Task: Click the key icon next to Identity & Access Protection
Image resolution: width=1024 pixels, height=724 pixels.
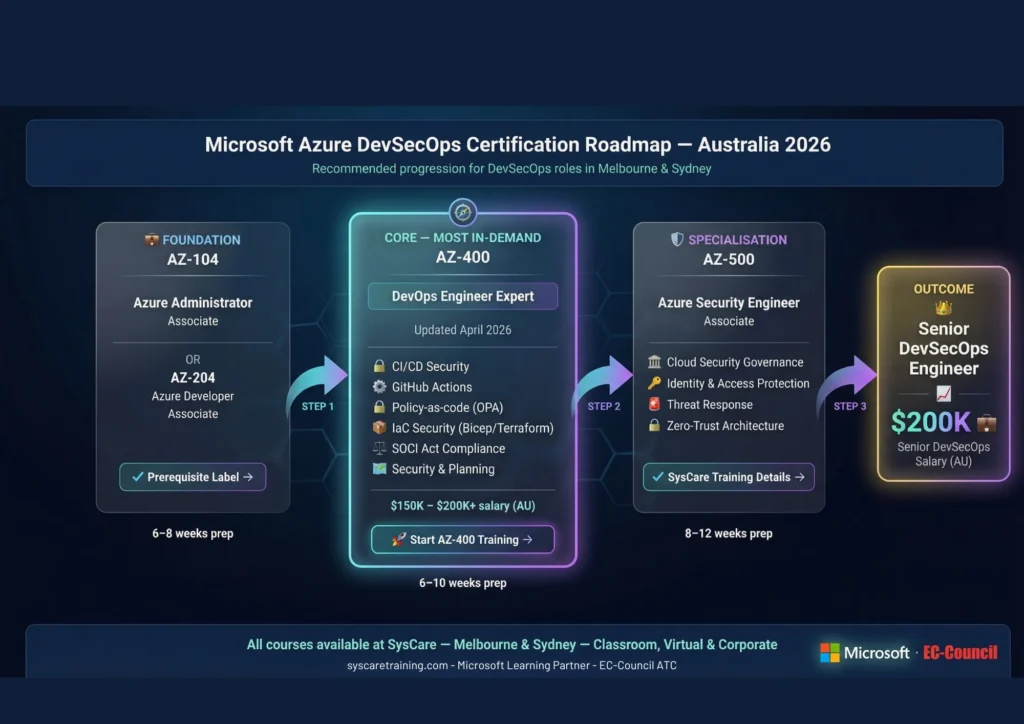Action: (x=654, y=383)
